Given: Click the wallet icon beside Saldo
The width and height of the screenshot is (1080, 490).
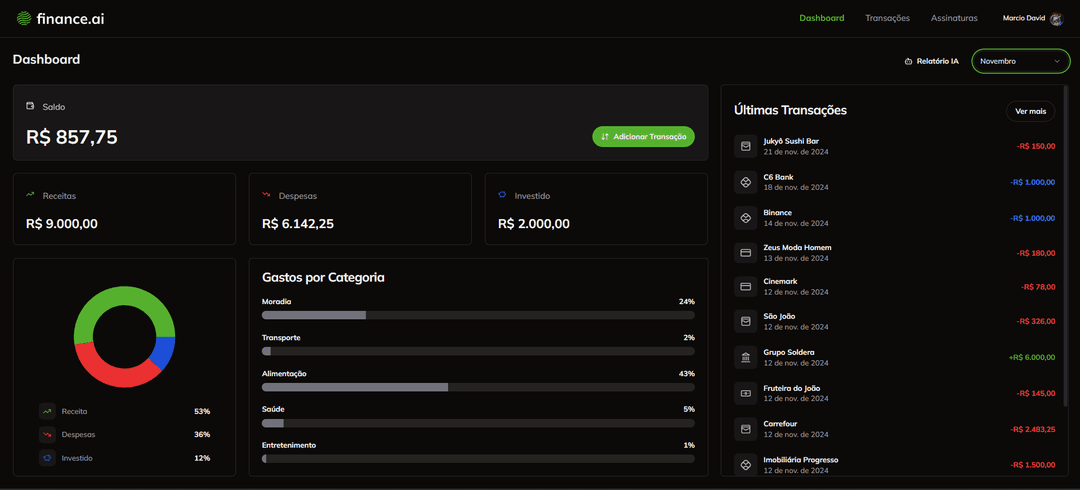Looking at the screenshot, I should click(x=30, y=106).
